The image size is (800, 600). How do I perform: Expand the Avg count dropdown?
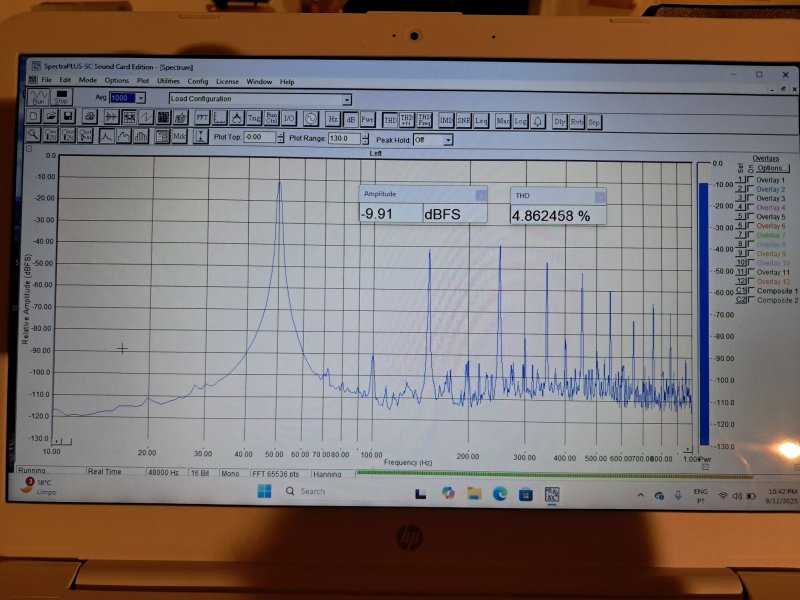point(140,98)
